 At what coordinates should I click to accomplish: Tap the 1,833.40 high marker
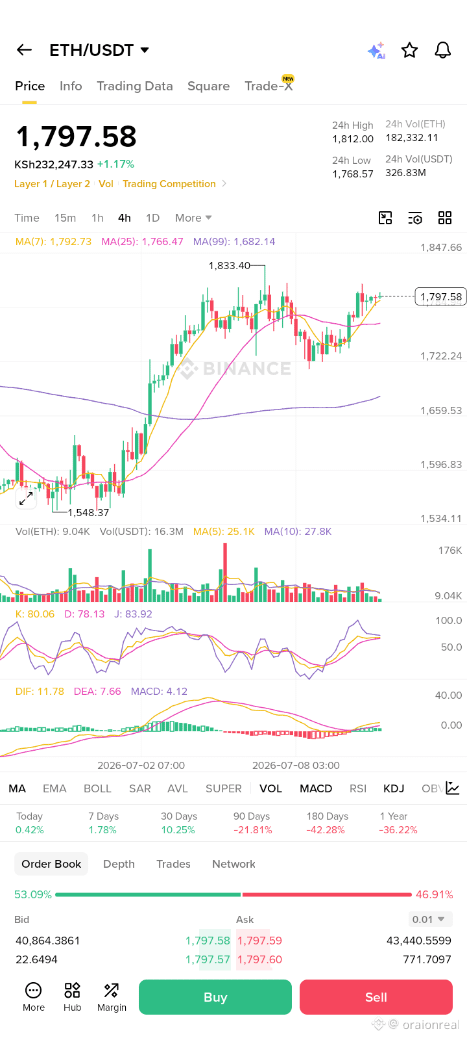[x=230, y=265]
